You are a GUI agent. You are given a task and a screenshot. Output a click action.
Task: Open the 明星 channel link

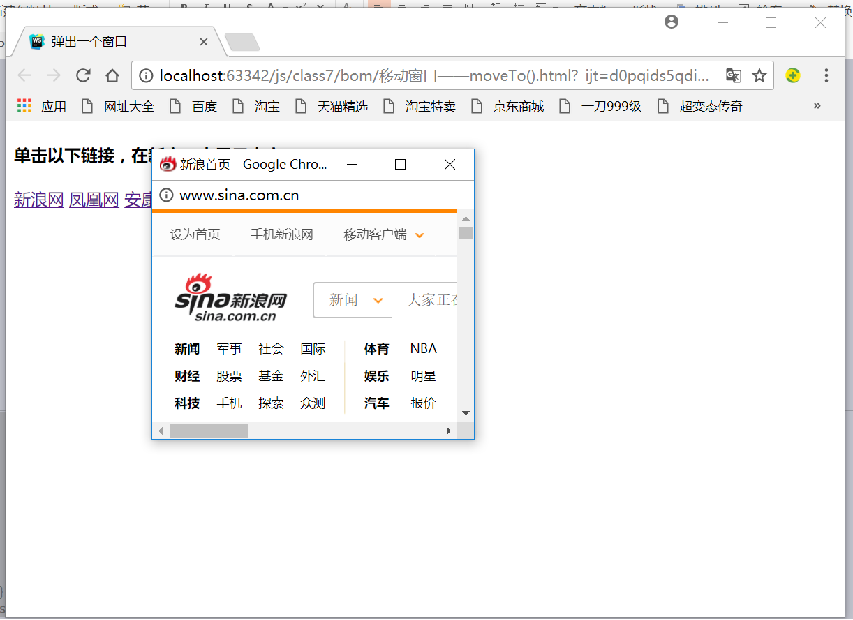pos(423,376)
